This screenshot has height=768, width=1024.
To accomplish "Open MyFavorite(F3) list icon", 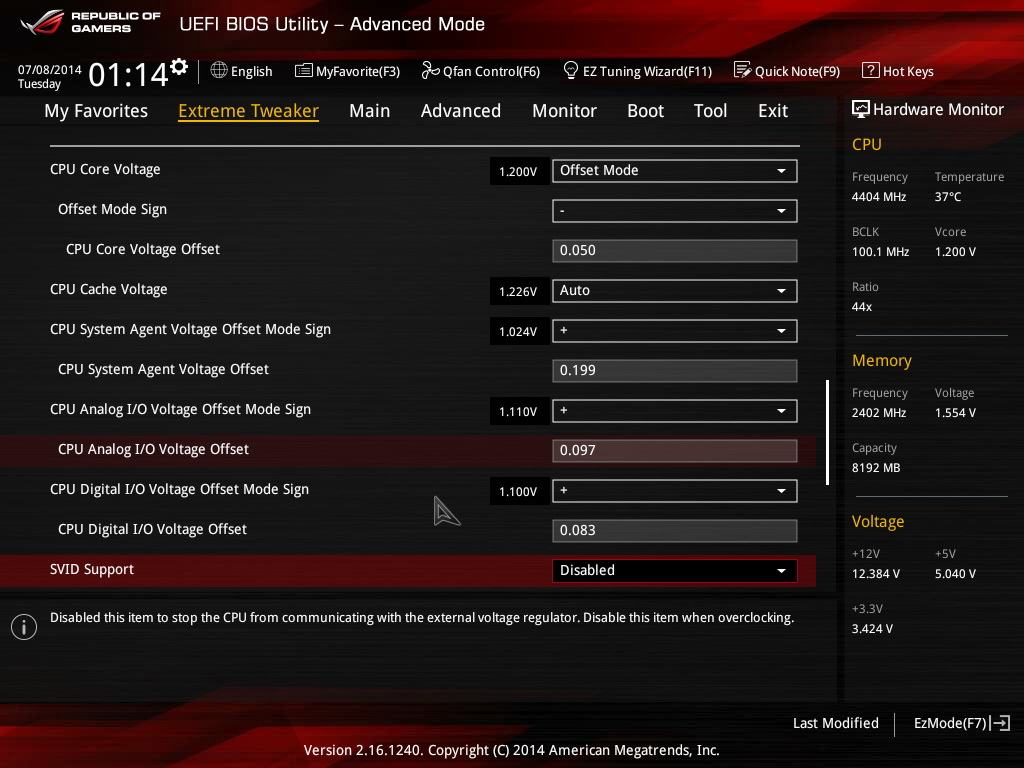I will point(304,71).
